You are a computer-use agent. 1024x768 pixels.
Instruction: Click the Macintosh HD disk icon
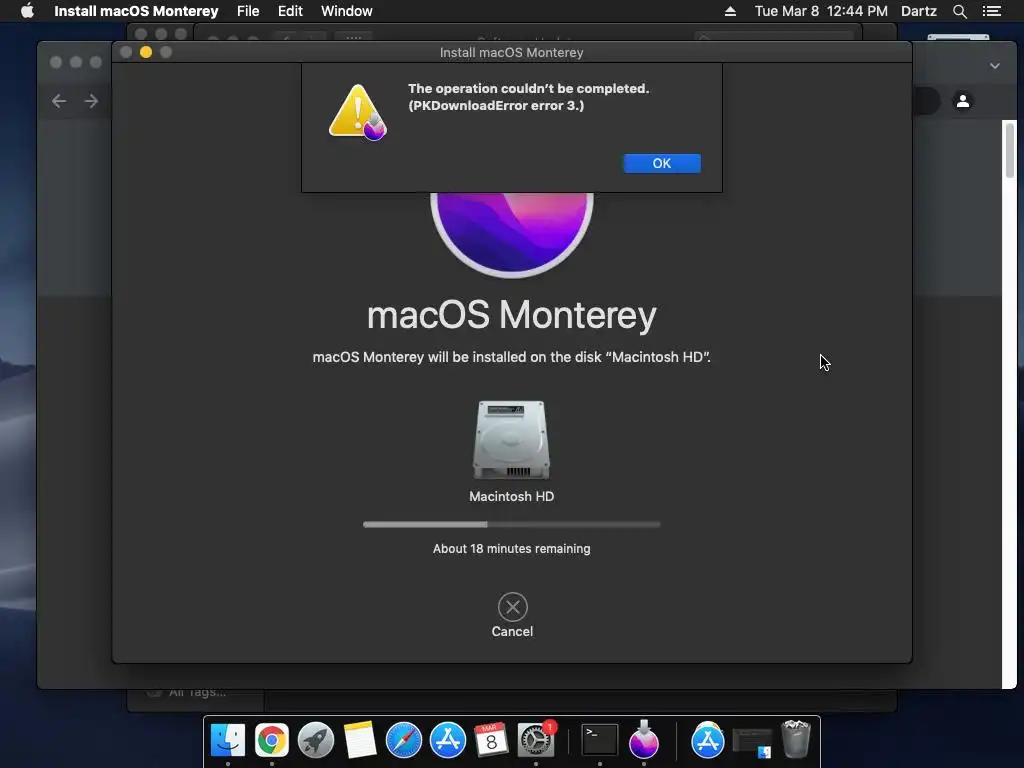coord(511,440)
